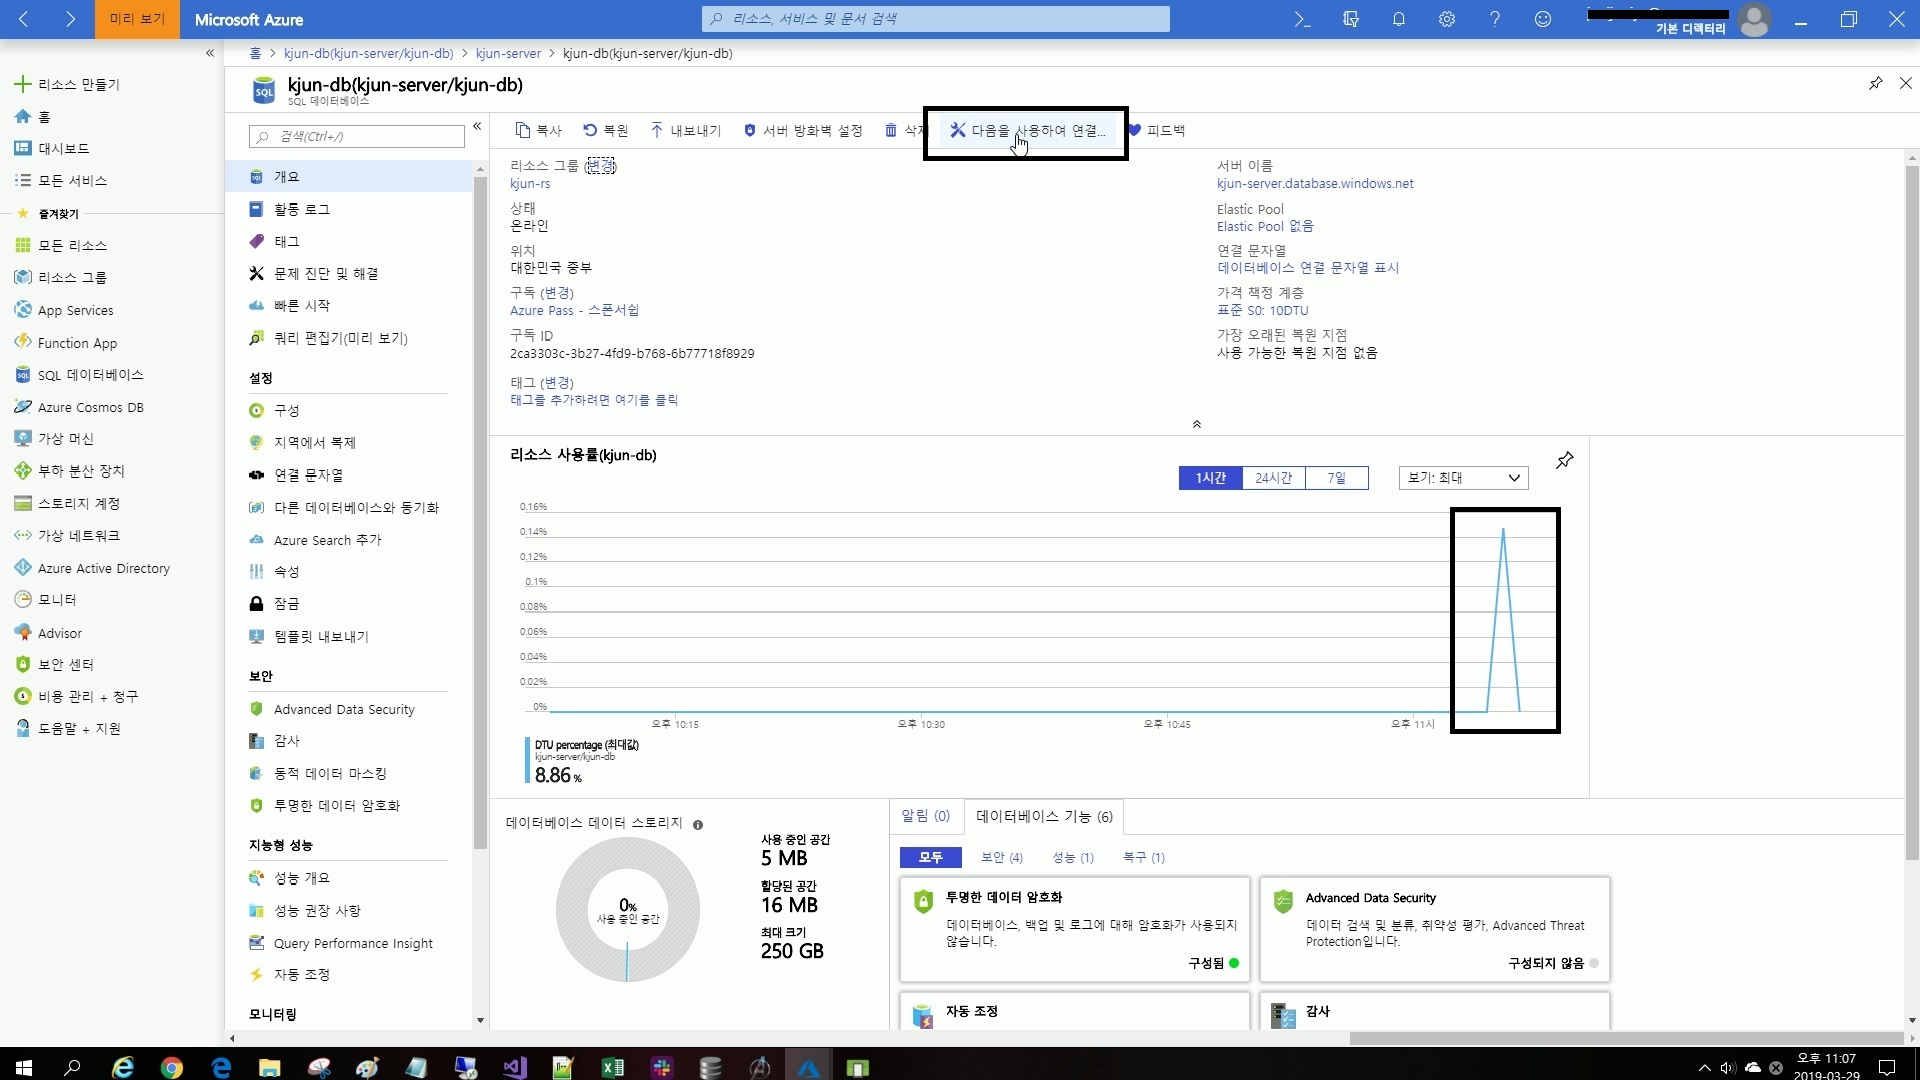
Task: Open 쿼리 편집기(미리 보기) menu item
Action: [340, 339]
